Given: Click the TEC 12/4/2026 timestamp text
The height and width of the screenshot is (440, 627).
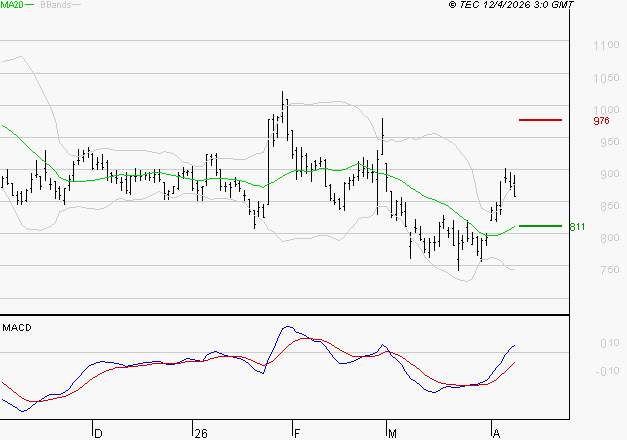Looking at the screenshot, I should point(511,5).
